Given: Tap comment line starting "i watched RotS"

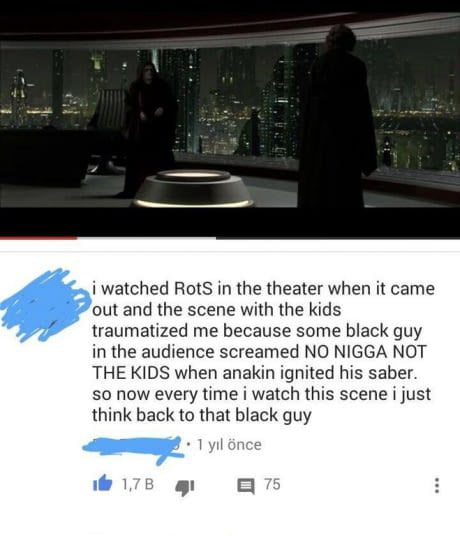Looking at the screenshot, I should click(x=263, y=288).
